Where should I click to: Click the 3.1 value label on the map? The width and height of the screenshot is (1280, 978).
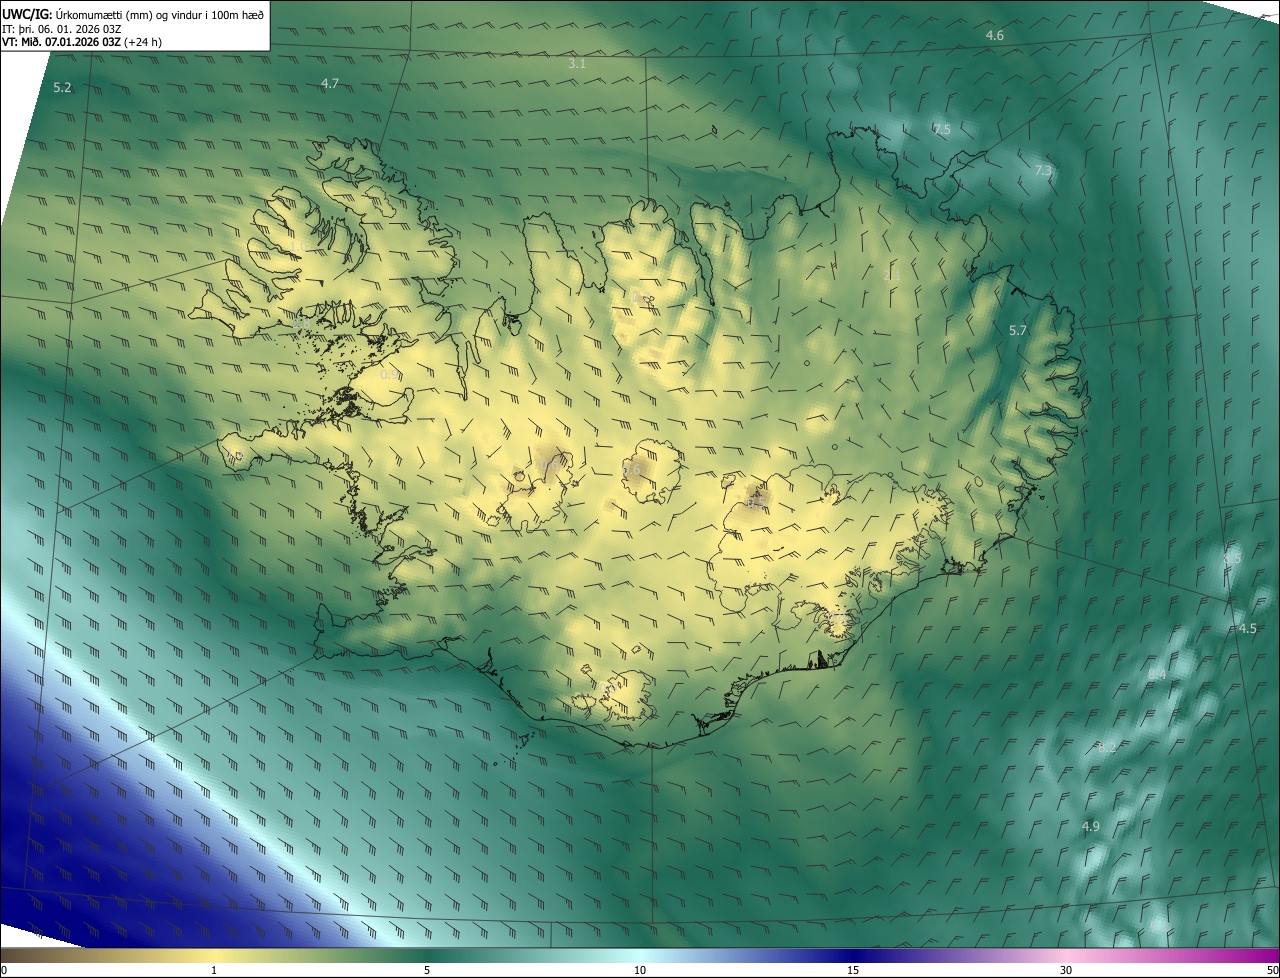pos(577,63)
